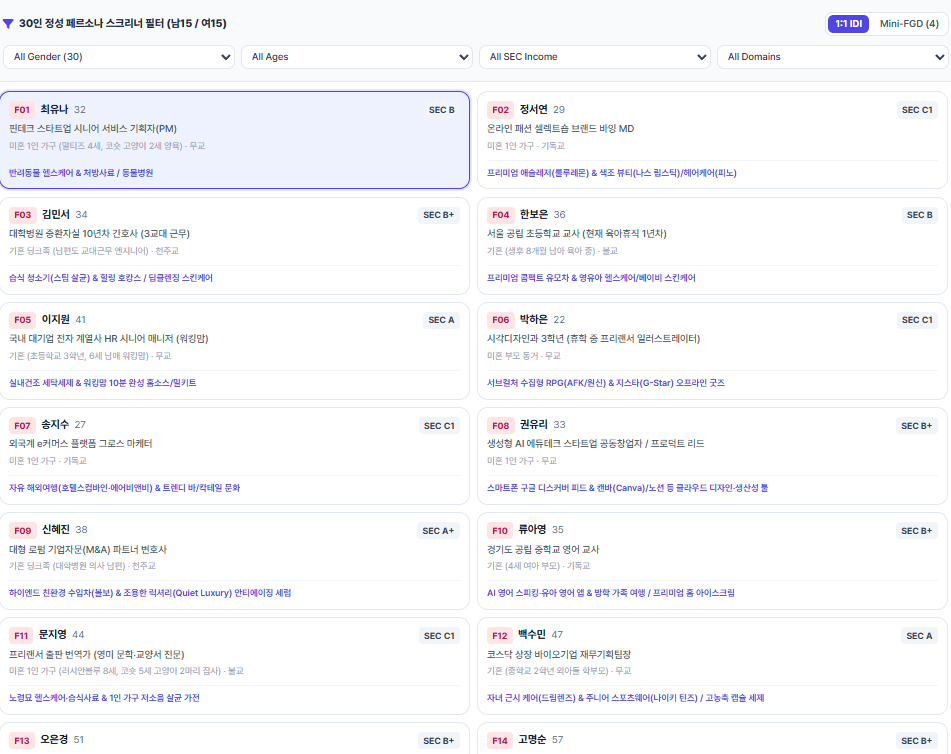Click the F07 badge on 송지수's card
Screen dimensions: 951x754
[22, 425]
